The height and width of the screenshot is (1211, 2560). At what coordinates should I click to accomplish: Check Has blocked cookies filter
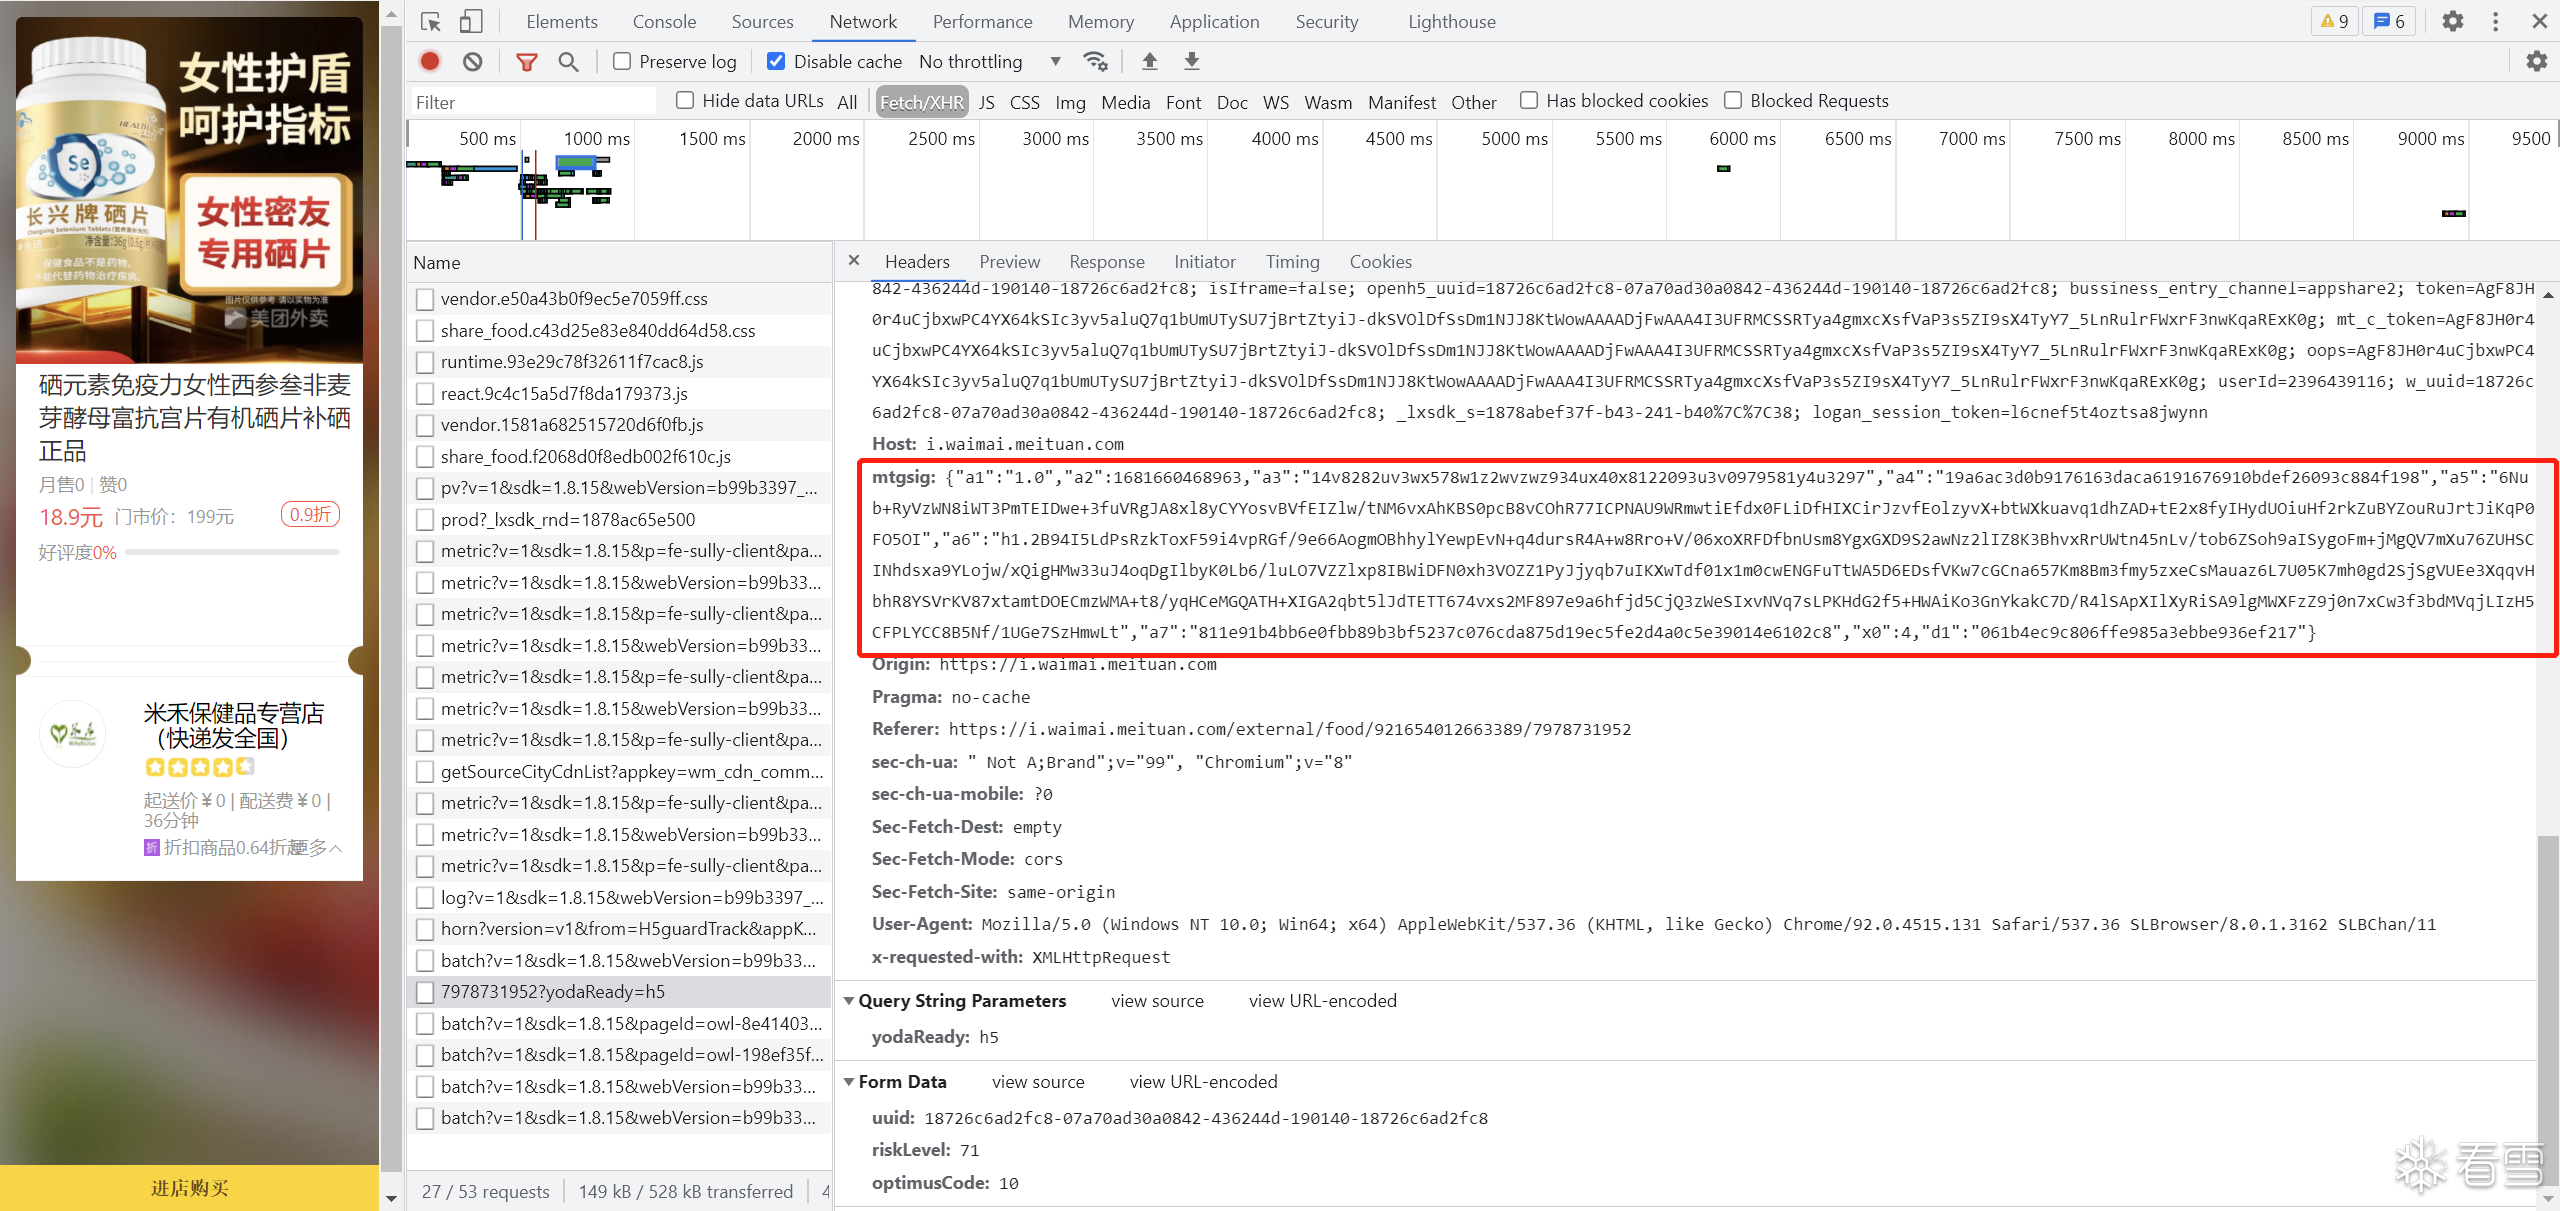[x=1529, y=100]
